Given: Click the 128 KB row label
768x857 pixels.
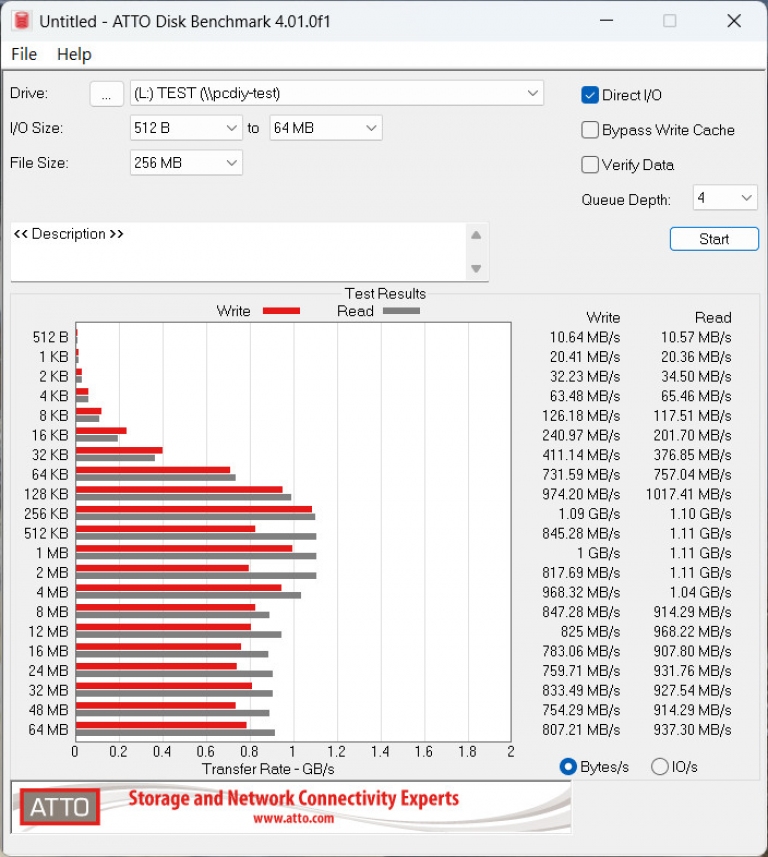Looking at the screenshot, I should (x=46, y=494).
